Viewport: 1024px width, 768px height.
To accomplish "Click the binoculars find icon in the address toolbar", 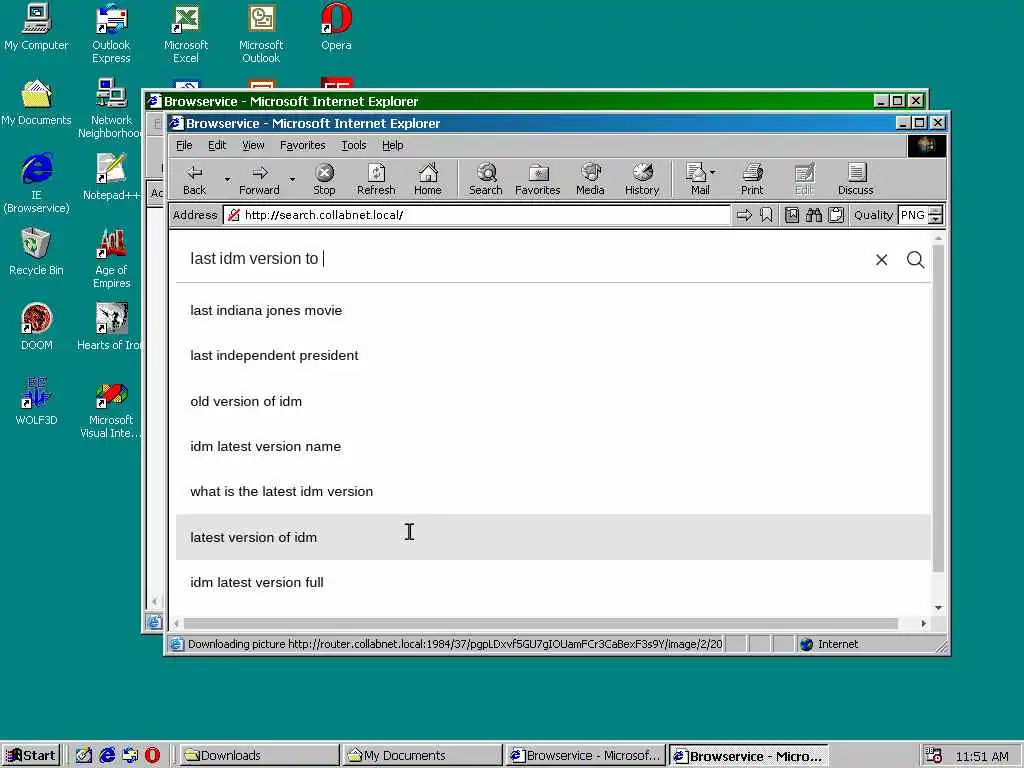I will coord(814,215).
